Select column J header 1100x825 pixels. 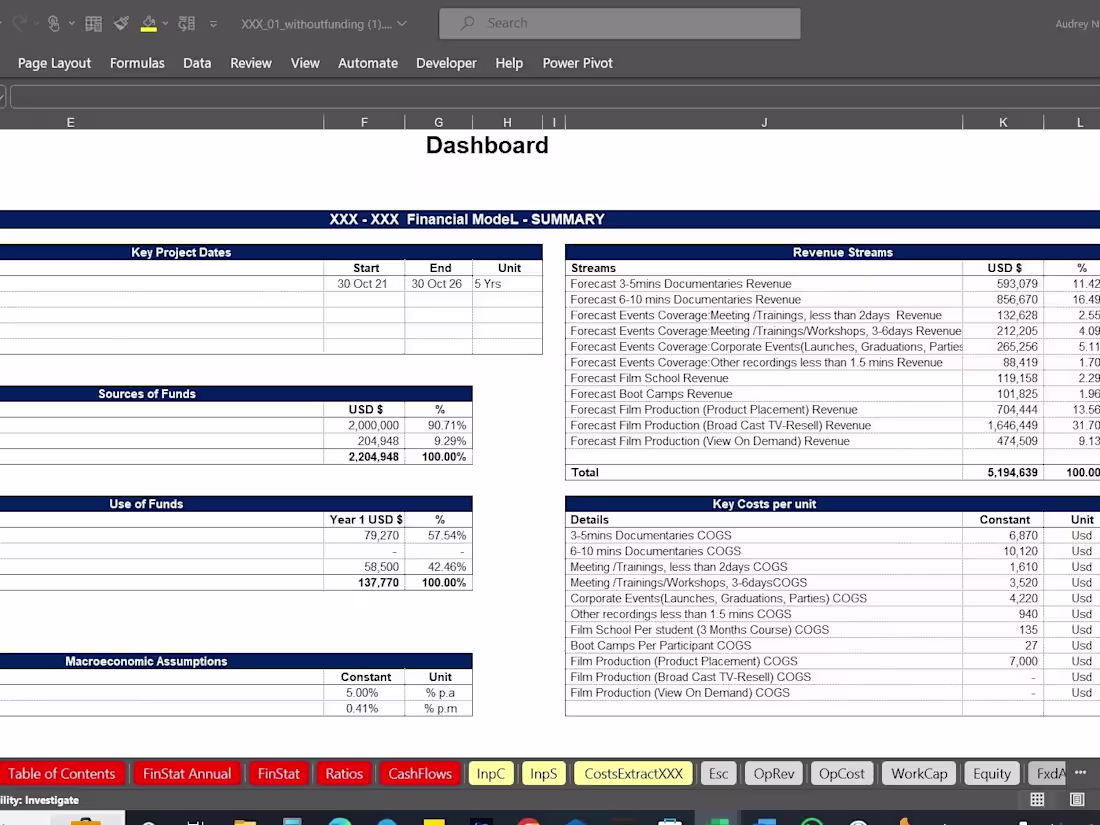[764, 123]
